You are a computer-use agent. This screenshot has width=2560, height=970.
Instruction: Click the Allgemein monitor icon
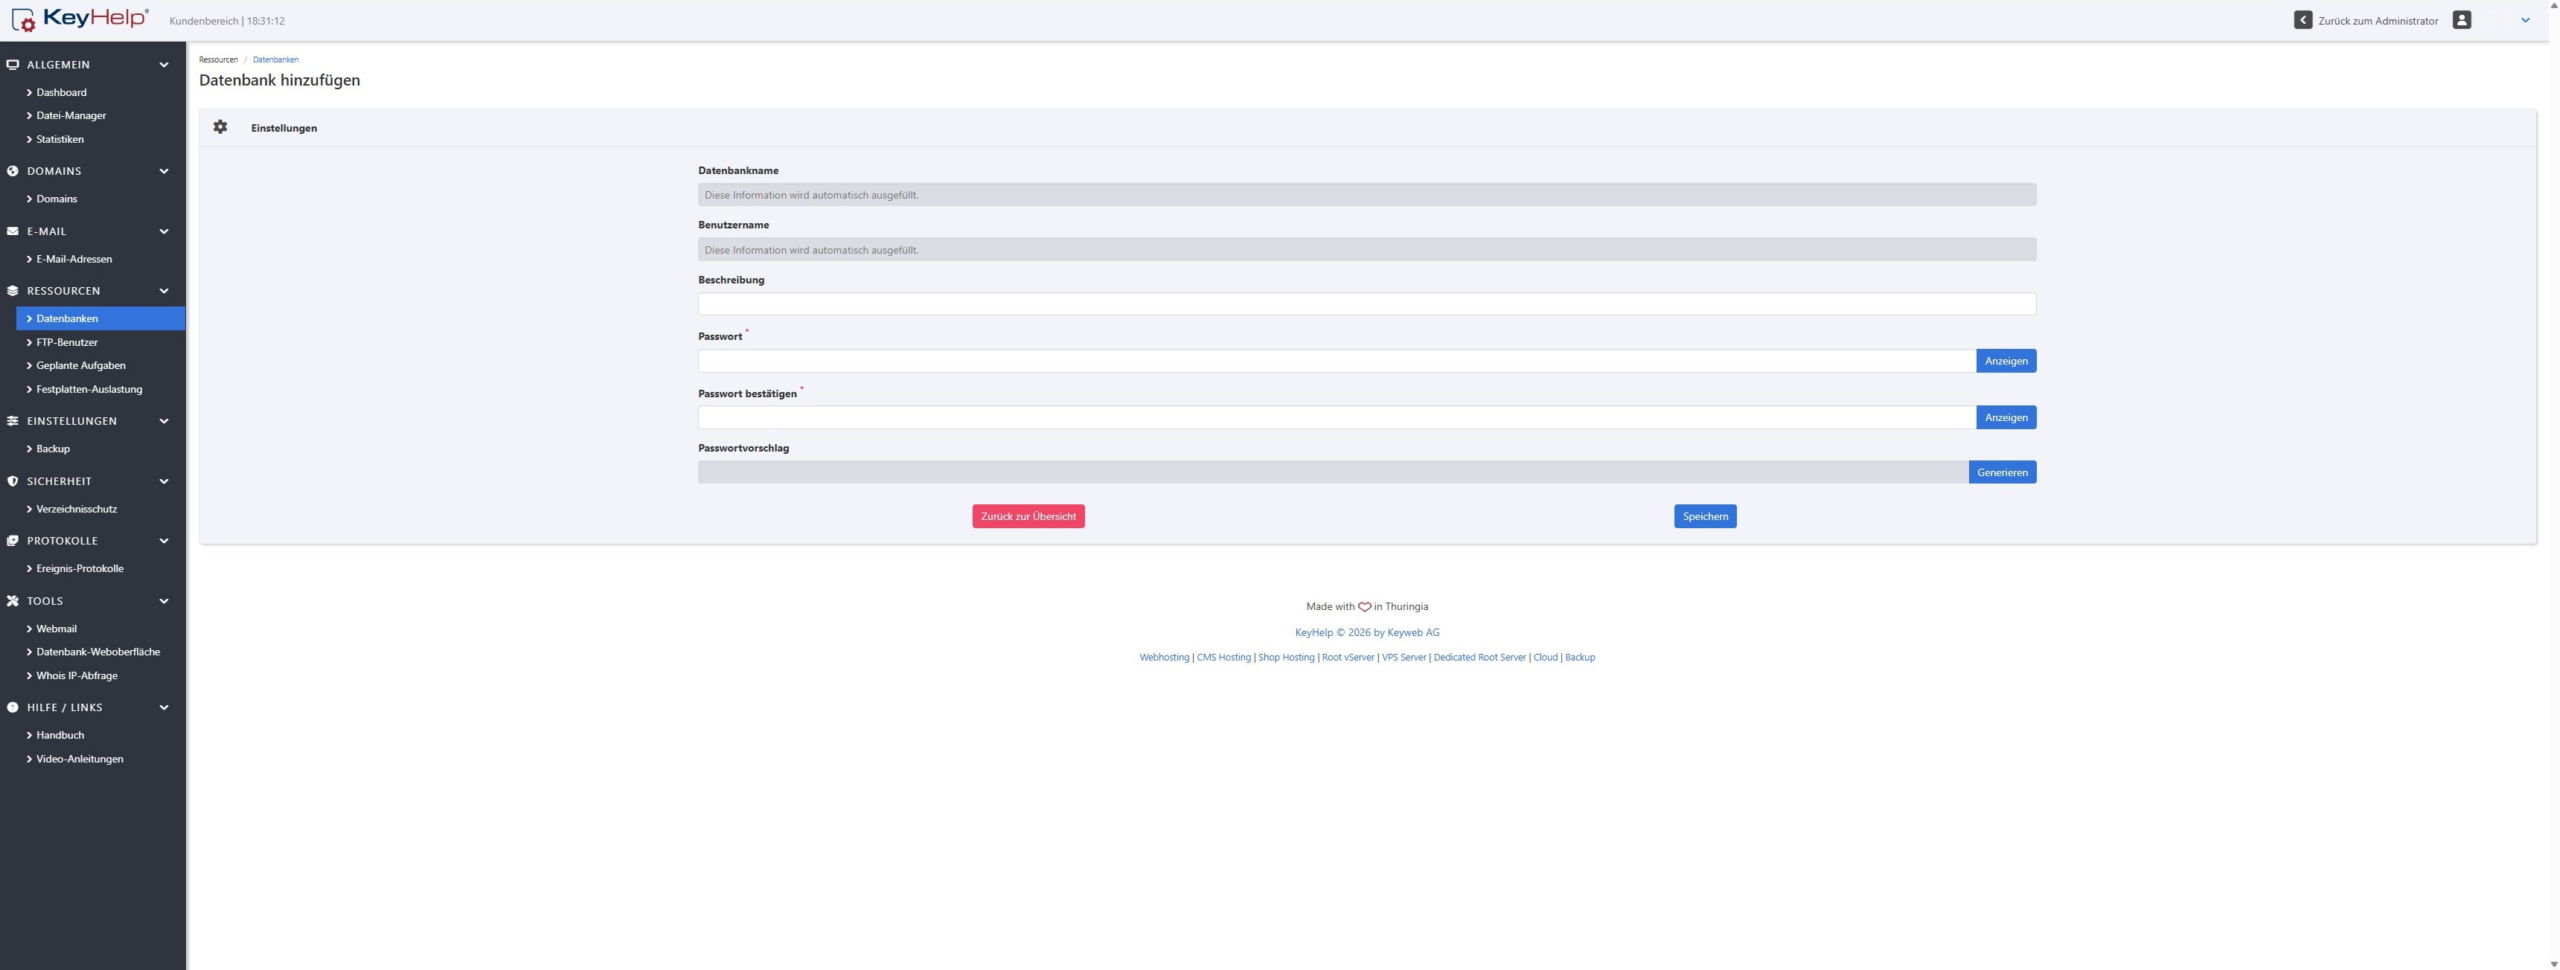coord(12,65)
